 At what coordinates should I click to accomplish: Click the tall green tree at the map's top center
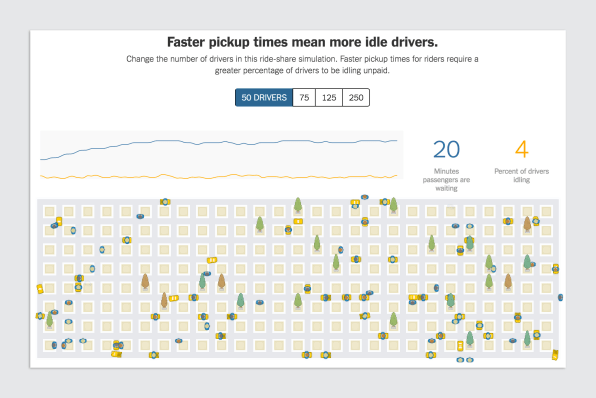(x=298, y=205)
